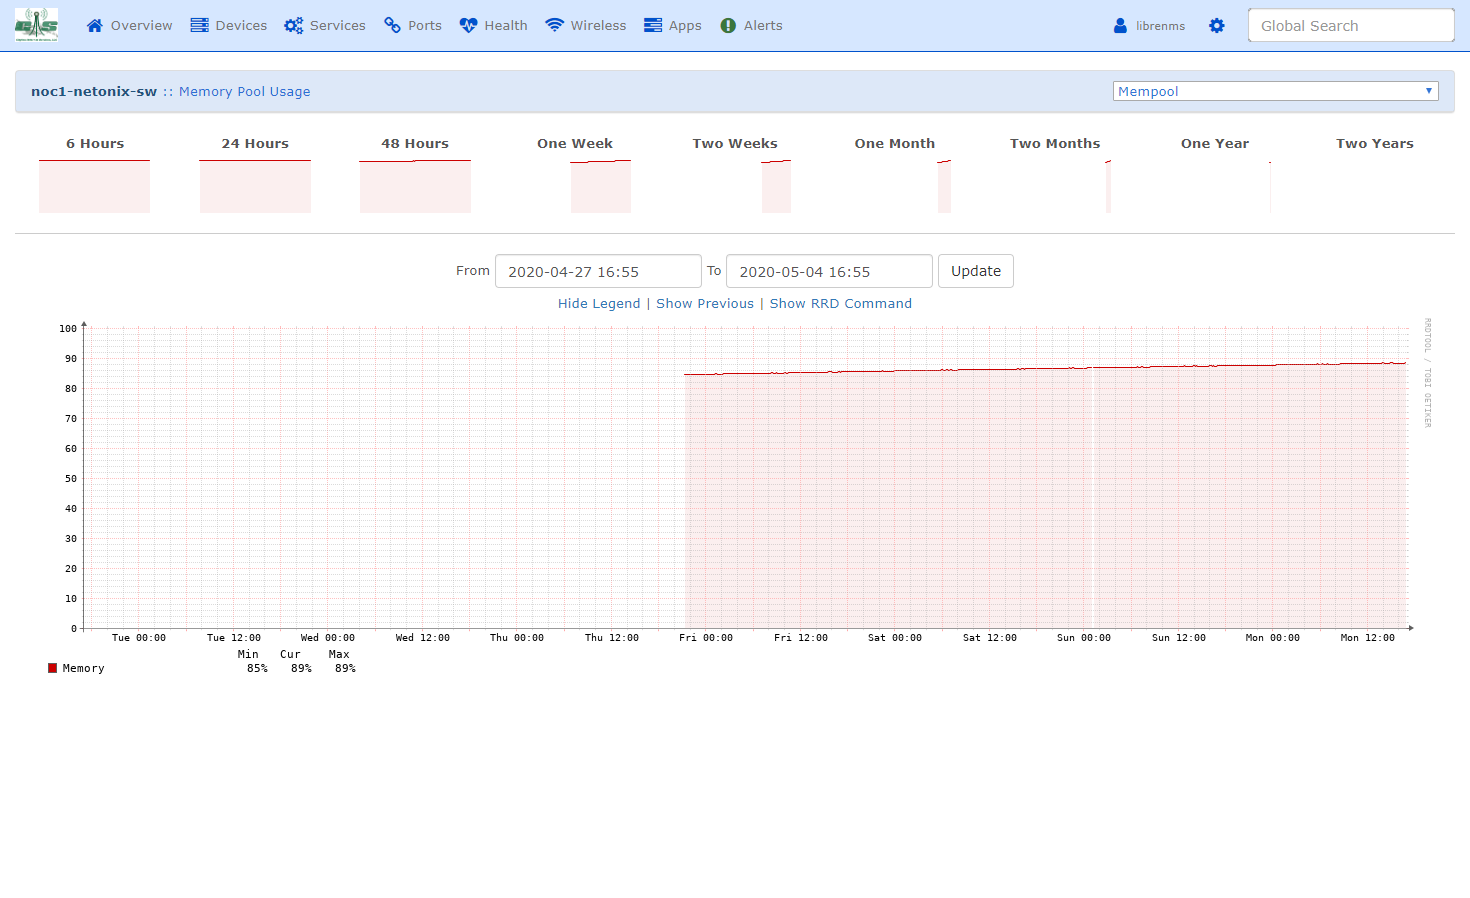
Task: Click the Ports link icon
Action: 393,26
